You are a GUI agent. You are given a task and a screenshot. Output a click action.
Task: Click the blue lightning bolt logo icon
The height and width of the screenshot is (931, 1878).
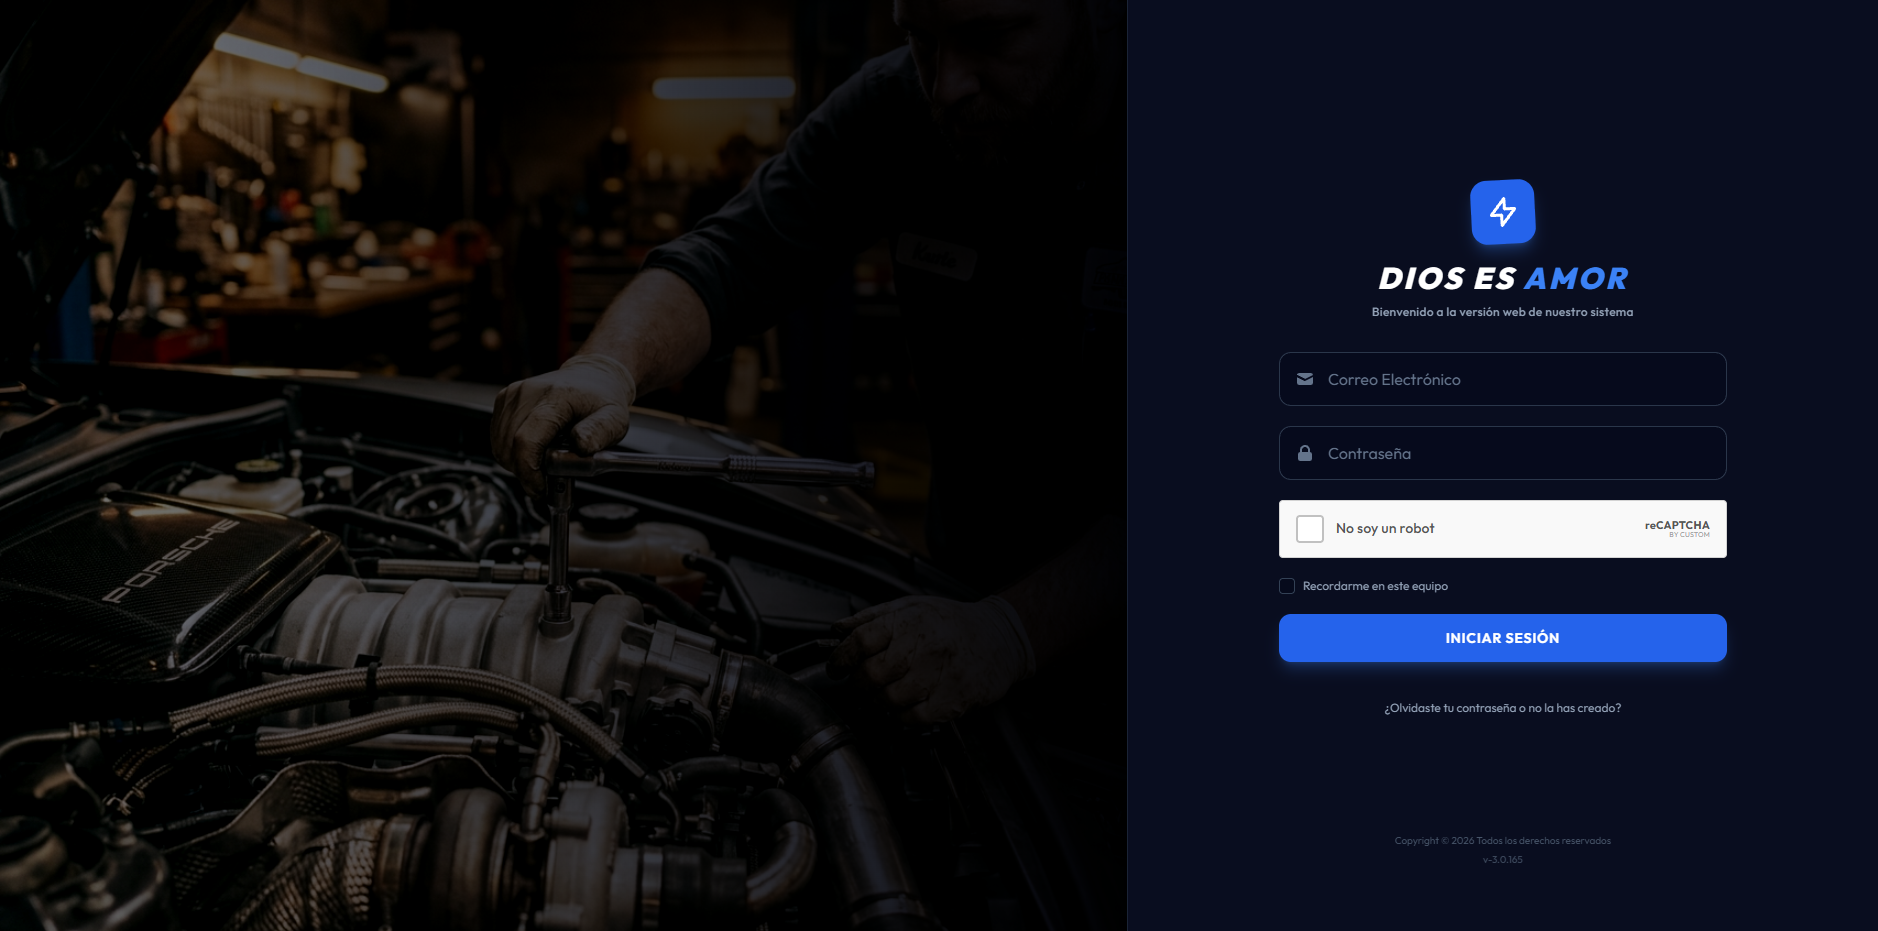tap(1502, 212)
